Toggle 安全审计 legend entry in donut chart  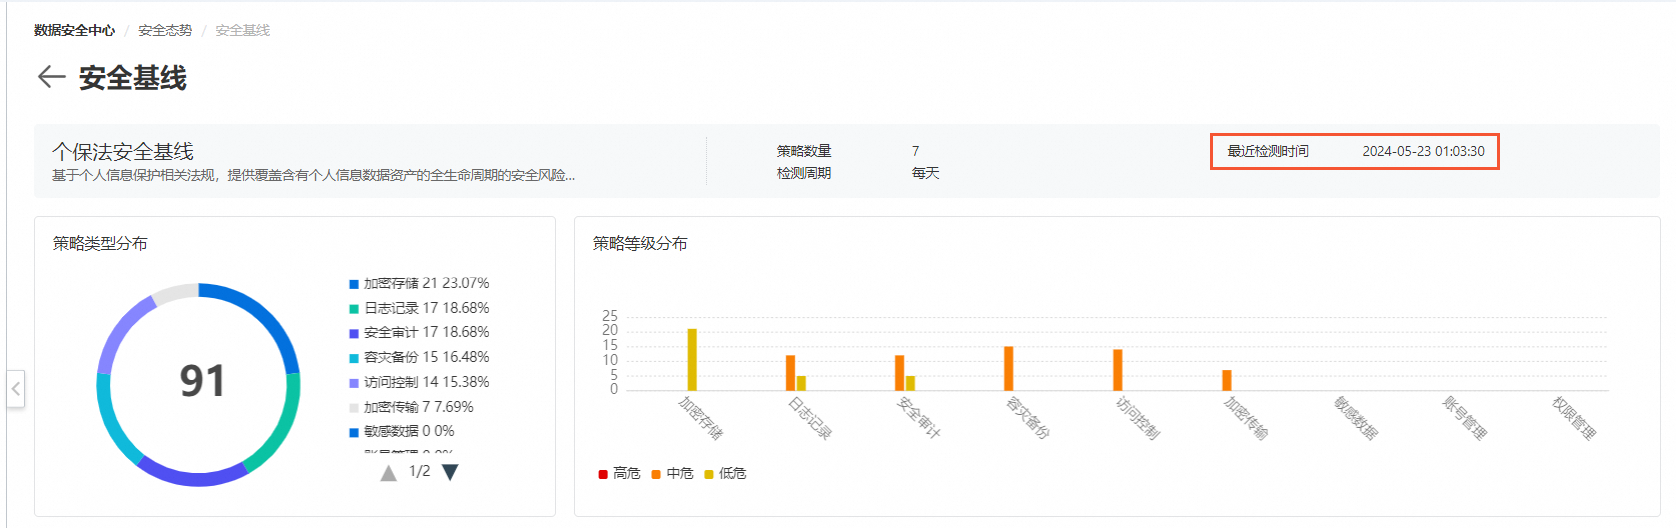pos(419,332)
